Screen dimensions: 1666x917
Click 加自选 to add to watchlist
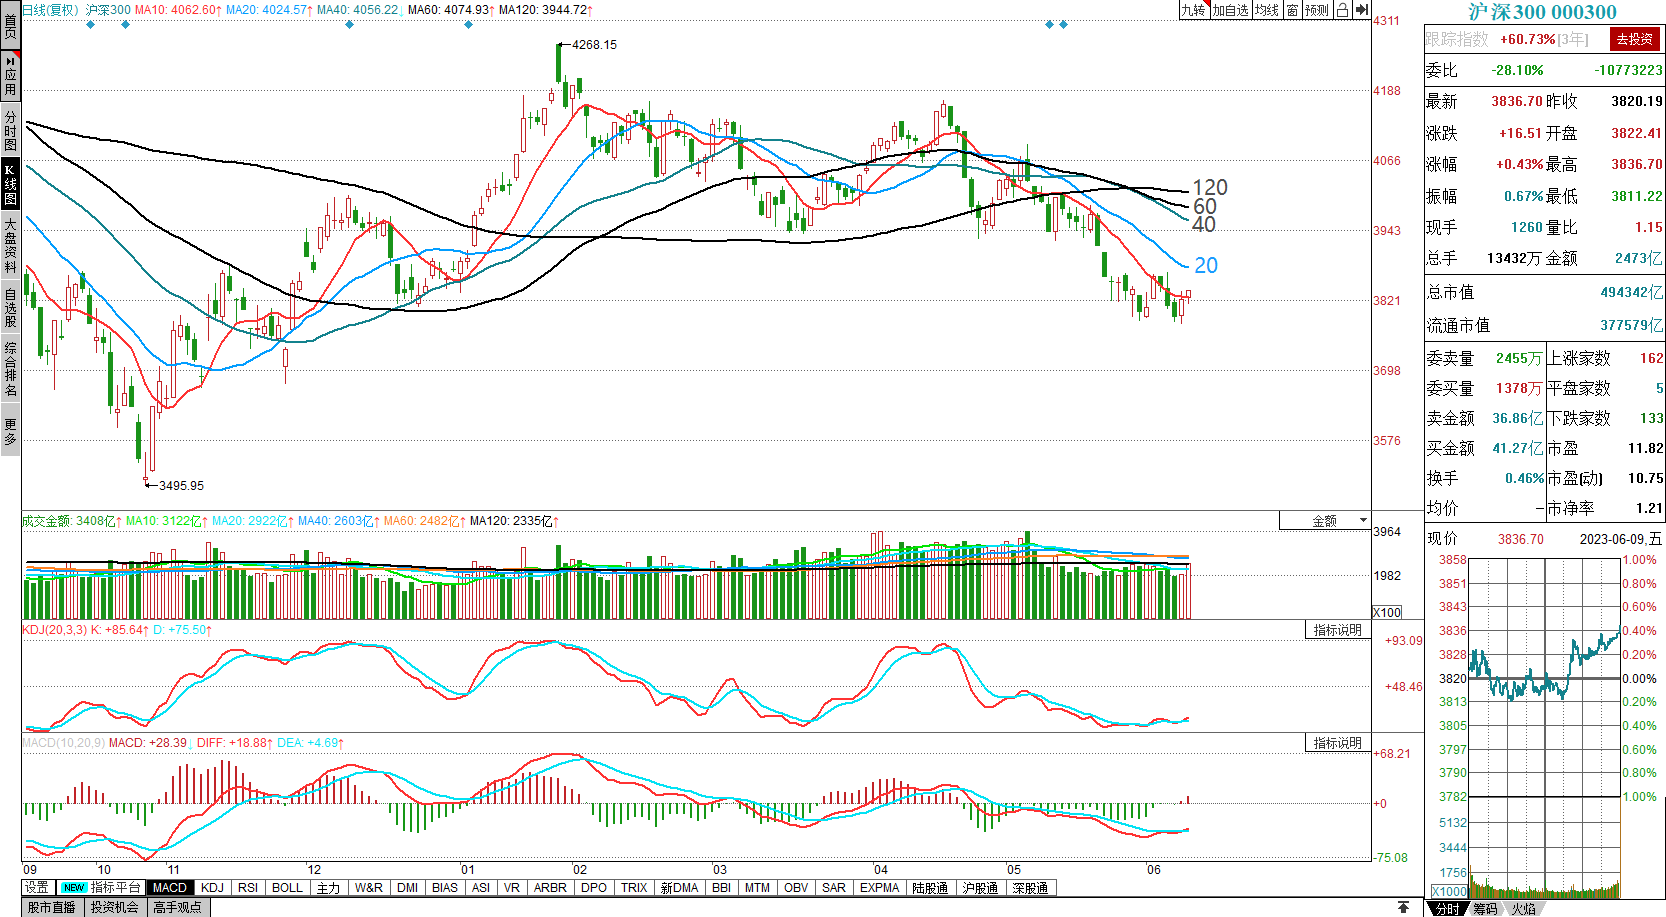(x=1230, y=10)
